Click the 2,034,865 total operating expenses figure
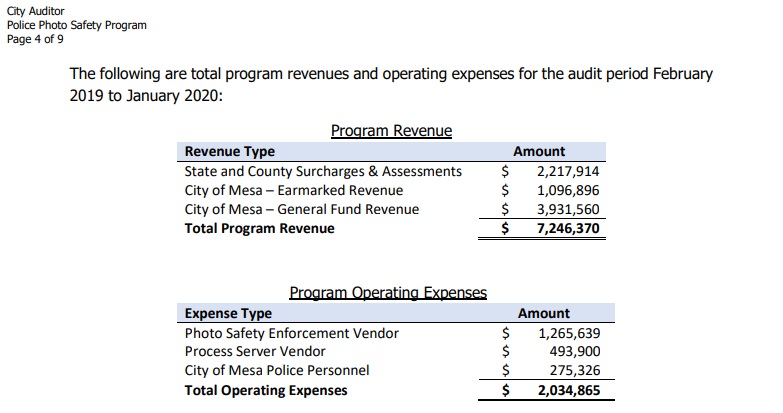The image size is (783, 413). tap(568, 390)
